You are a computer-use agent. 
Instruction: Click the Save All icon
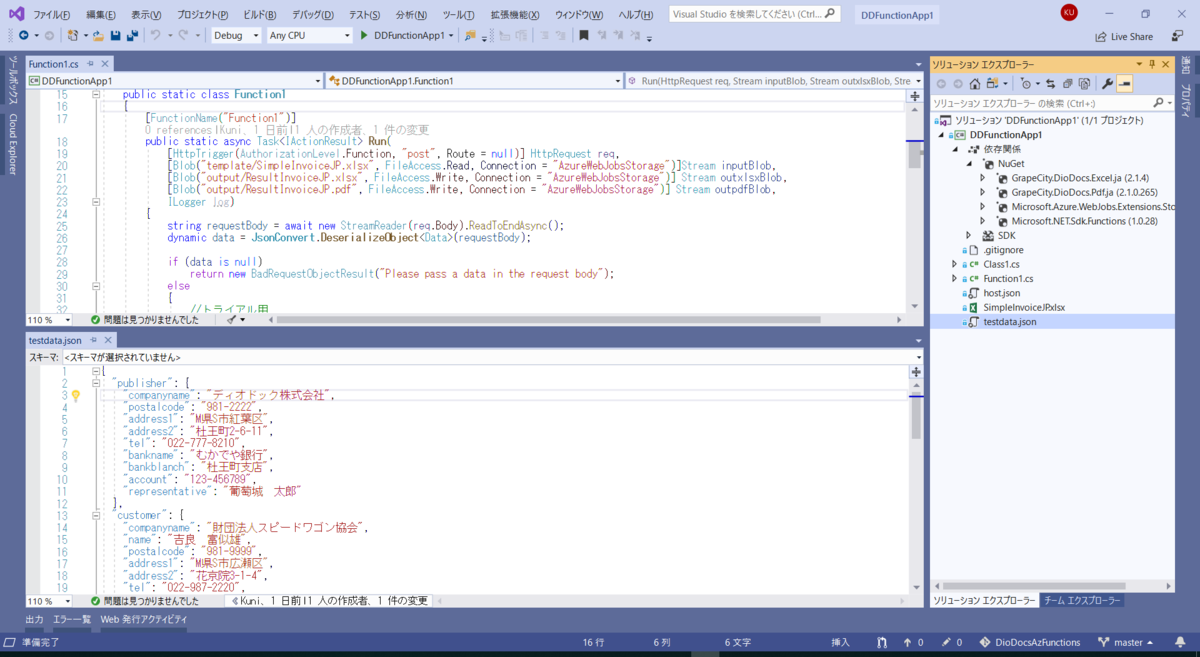click(x=131, y=35)
